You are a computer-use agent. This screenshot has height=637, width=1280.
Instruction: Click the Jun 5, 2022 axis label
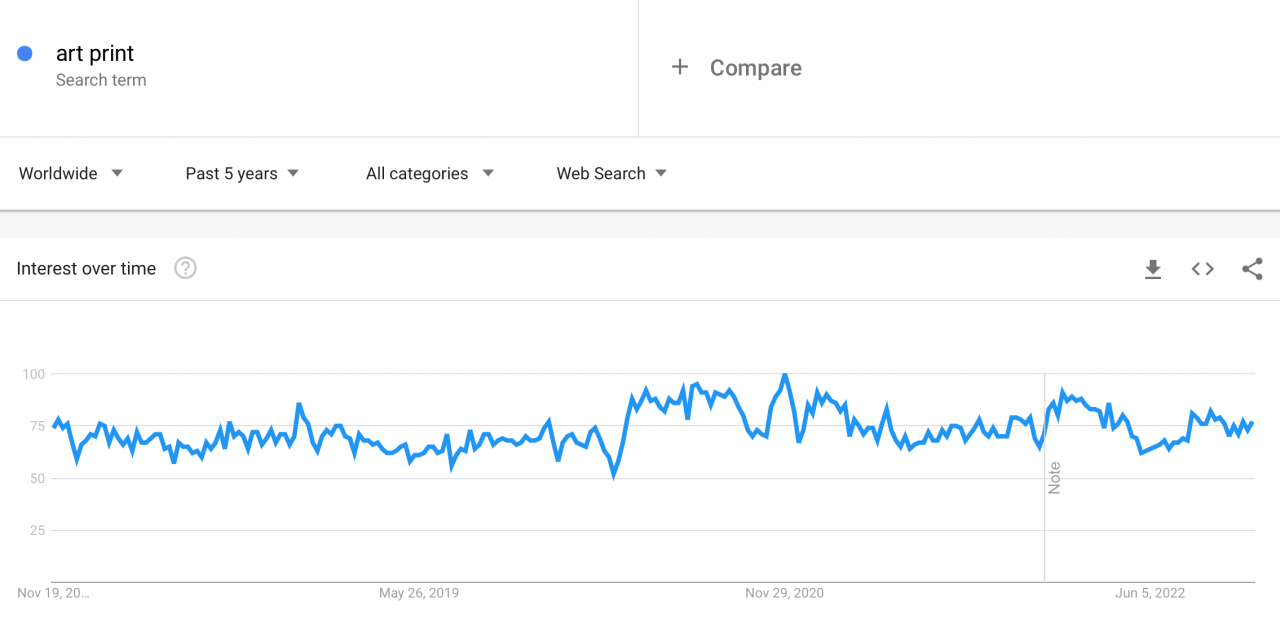1148,592
